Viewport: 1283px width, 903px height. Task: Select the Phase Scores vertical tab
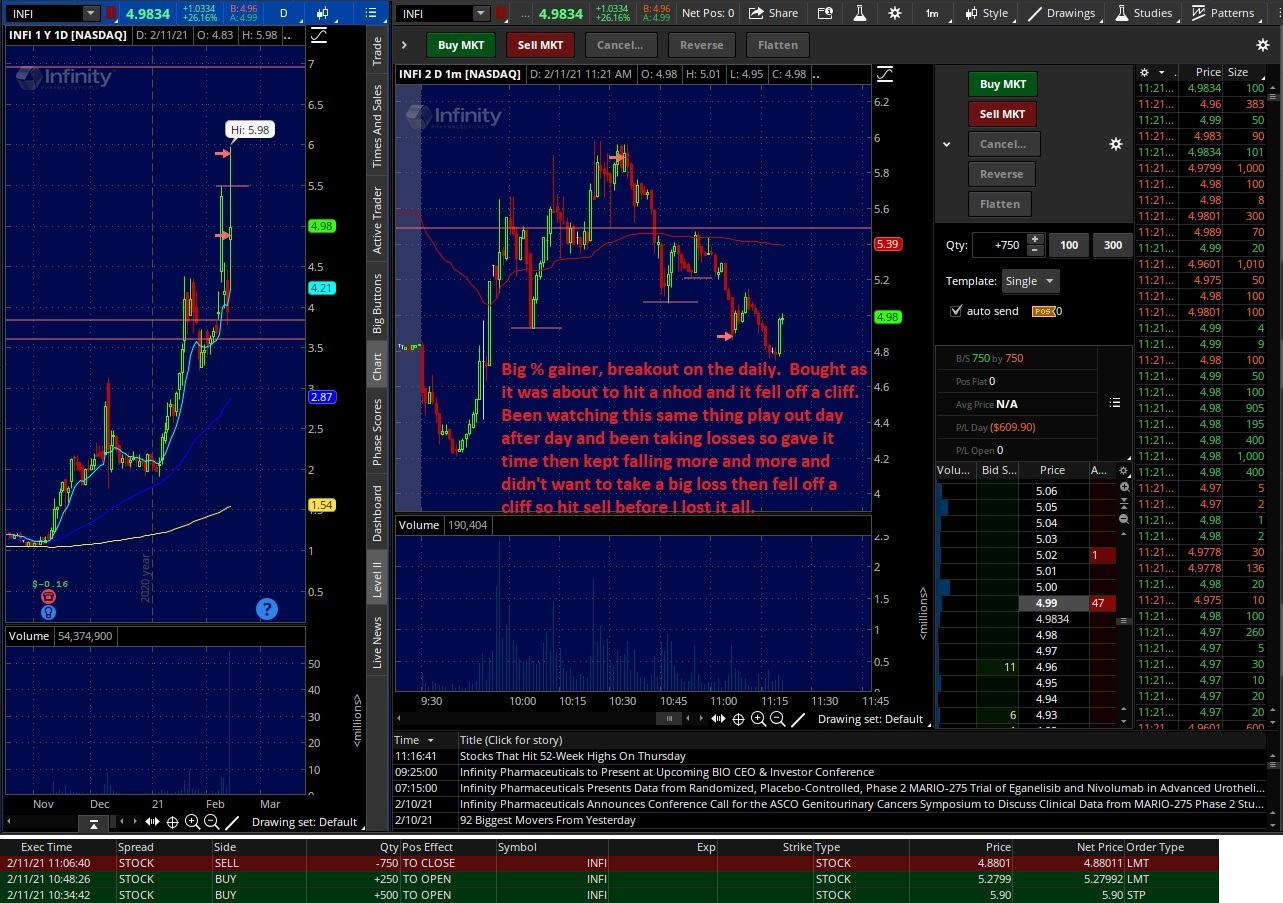pos(377,432)
